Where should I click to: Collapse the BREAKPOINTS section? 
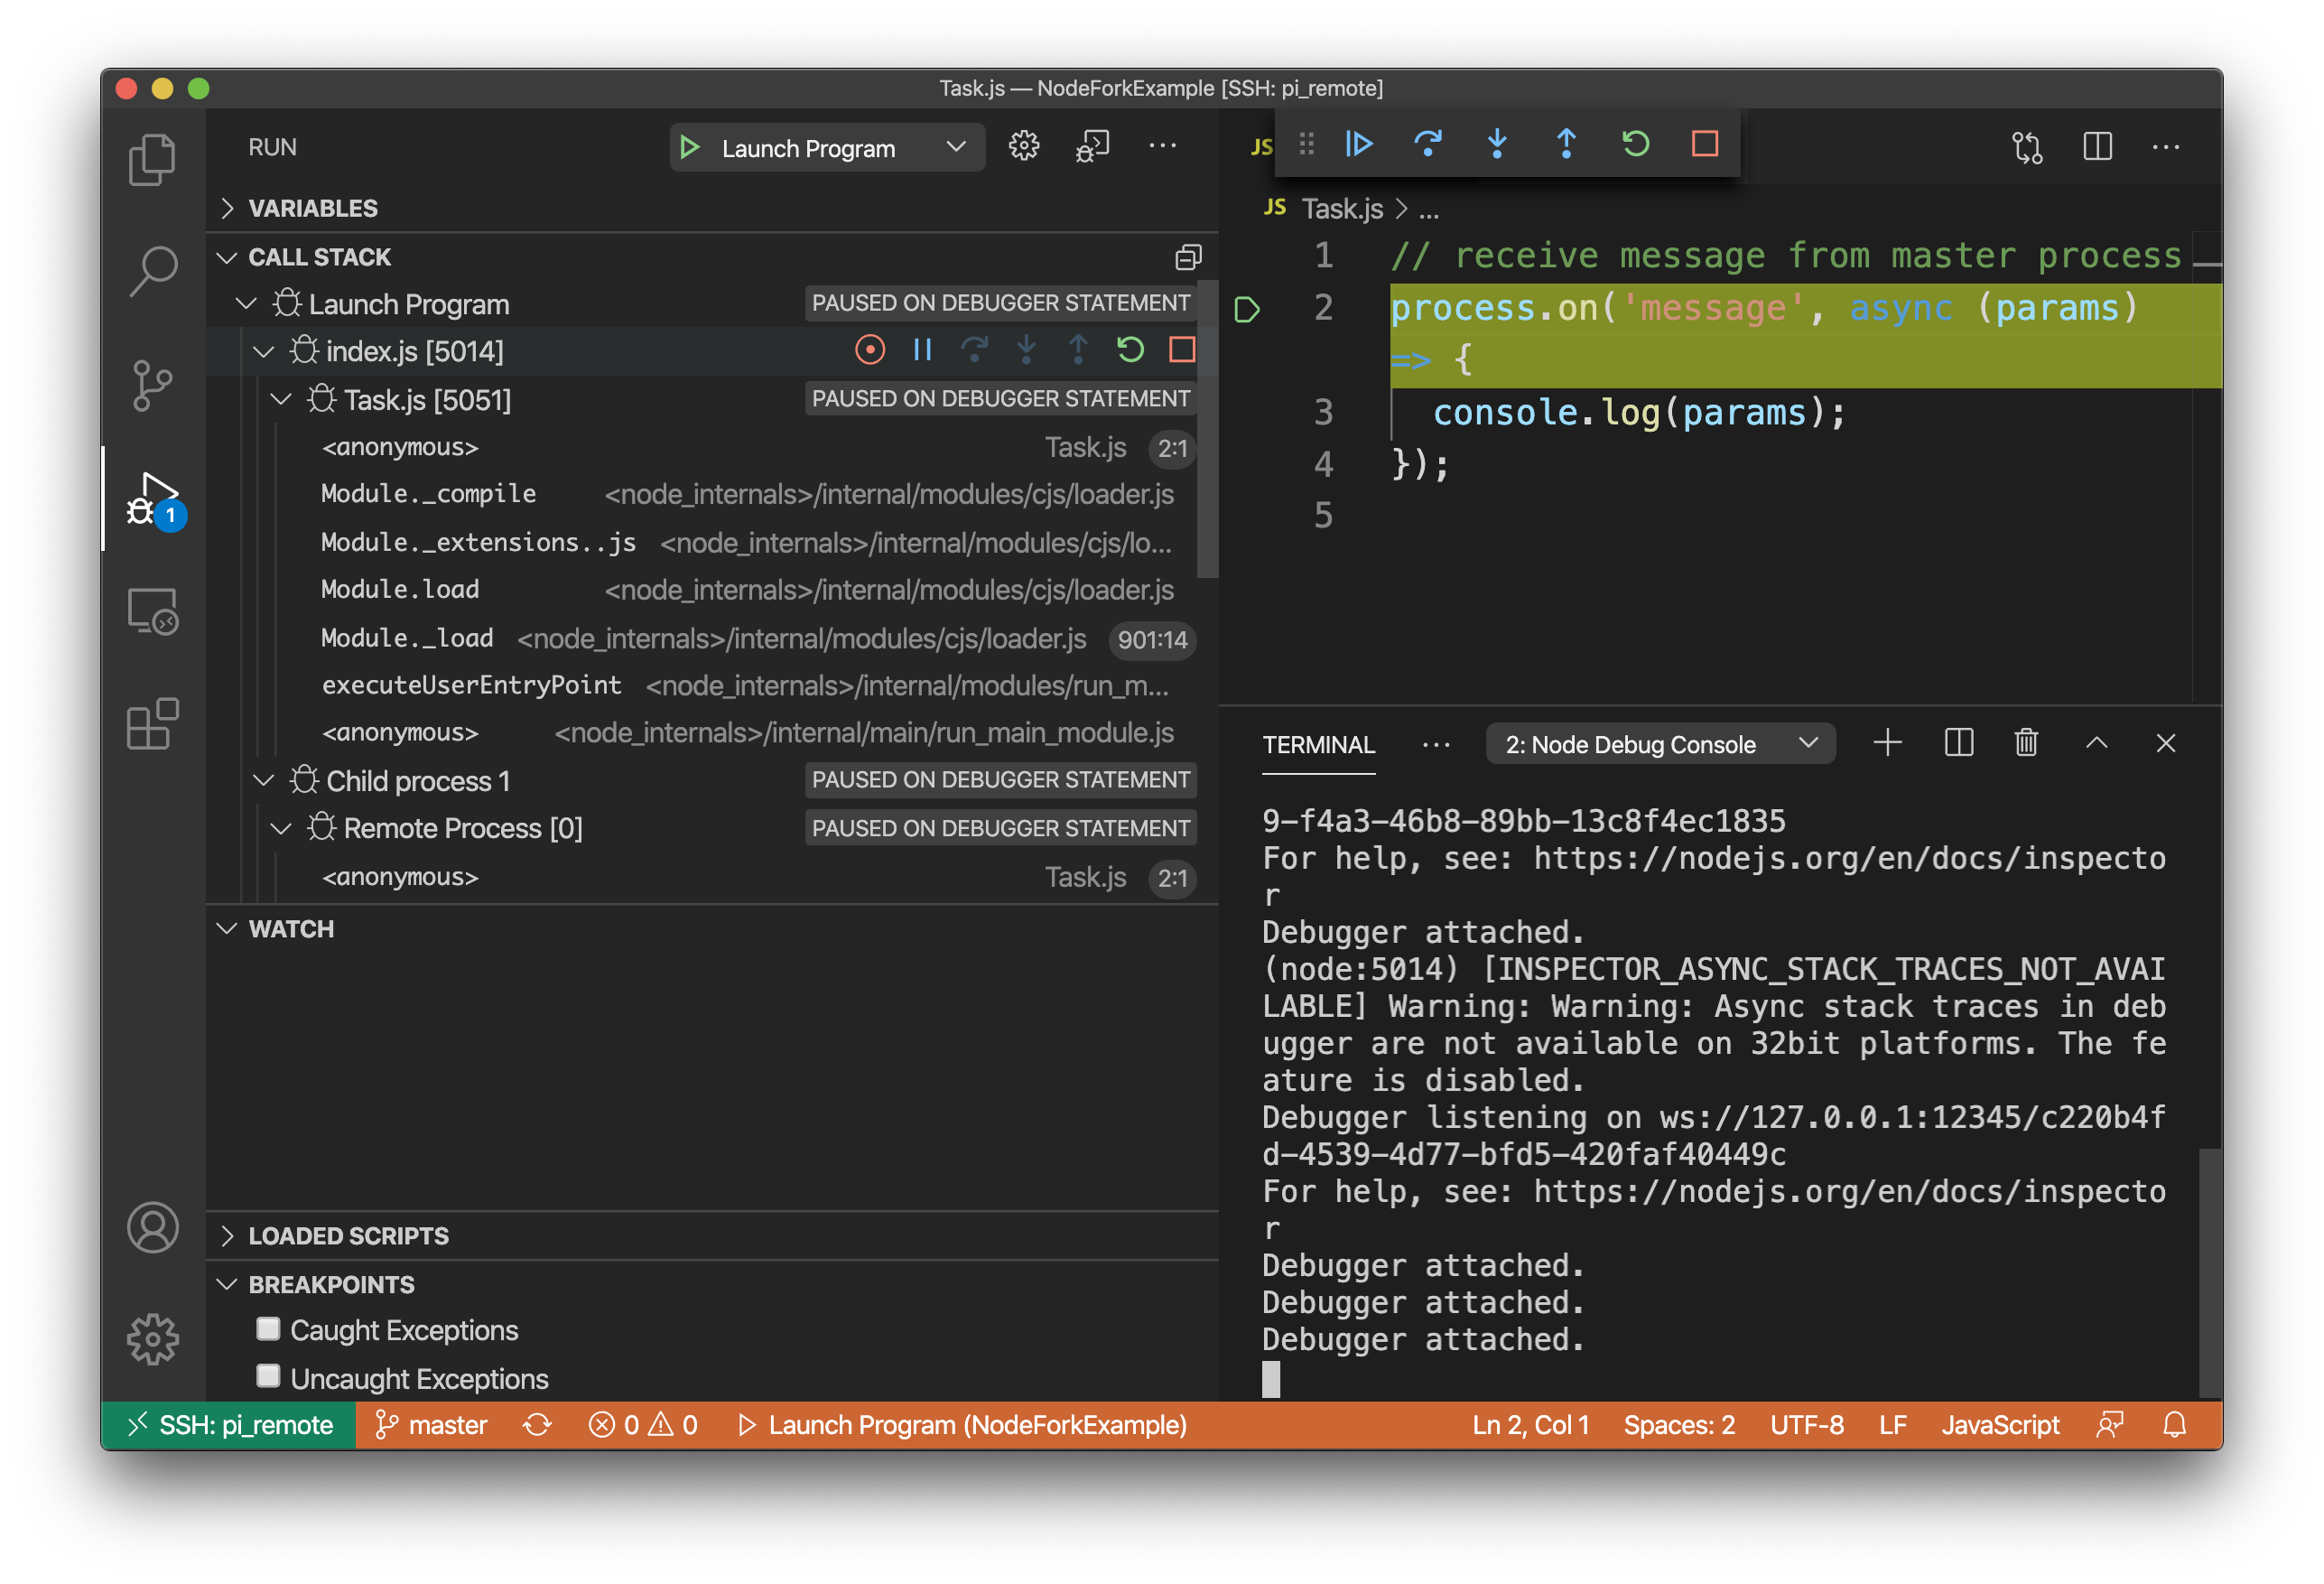pyautogui.click(x=712, y=1284)
